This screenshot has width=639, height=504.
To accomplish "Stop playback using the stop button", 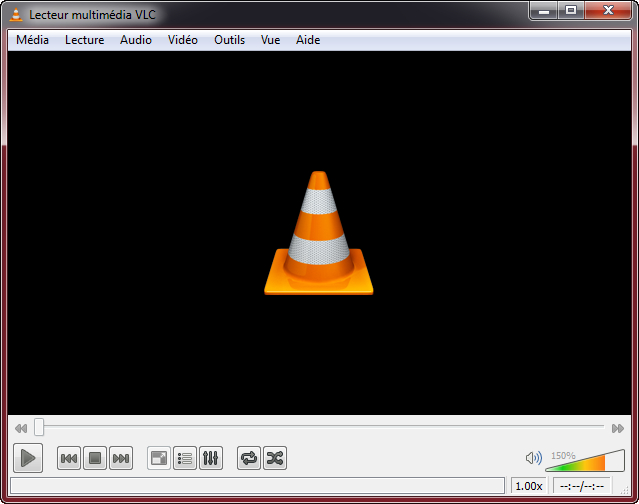I will point(95,458).
